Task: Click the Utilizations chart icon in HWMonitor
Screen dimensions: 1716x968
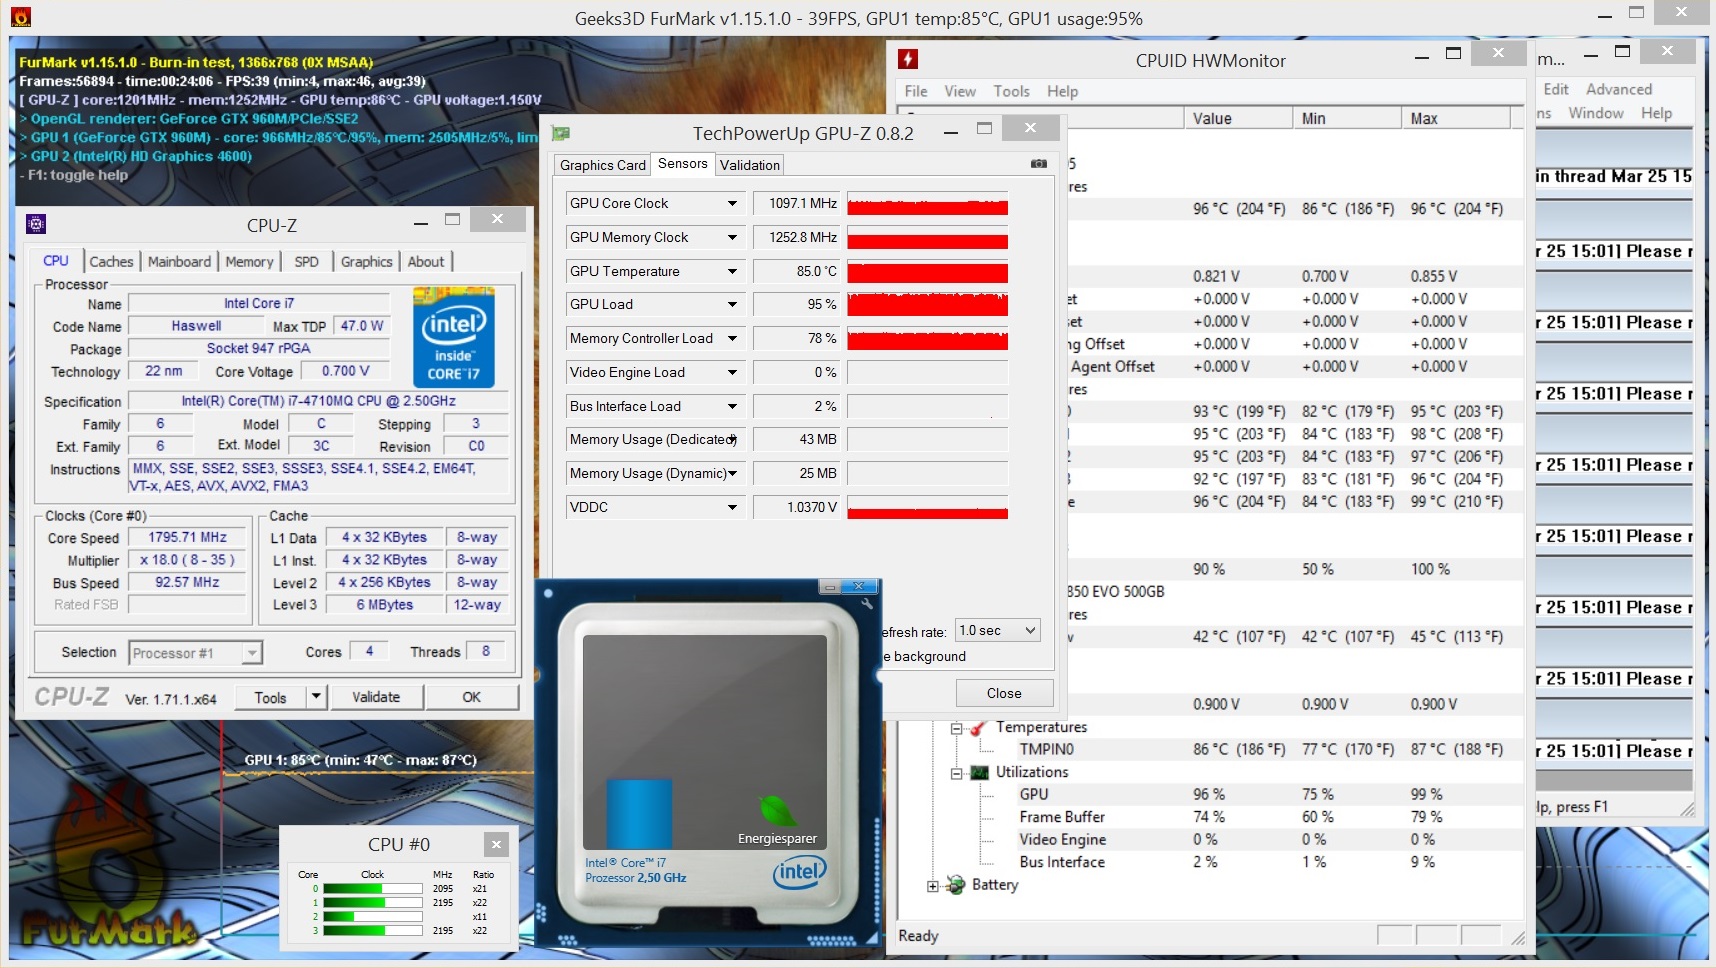Action: click(980, 772)
